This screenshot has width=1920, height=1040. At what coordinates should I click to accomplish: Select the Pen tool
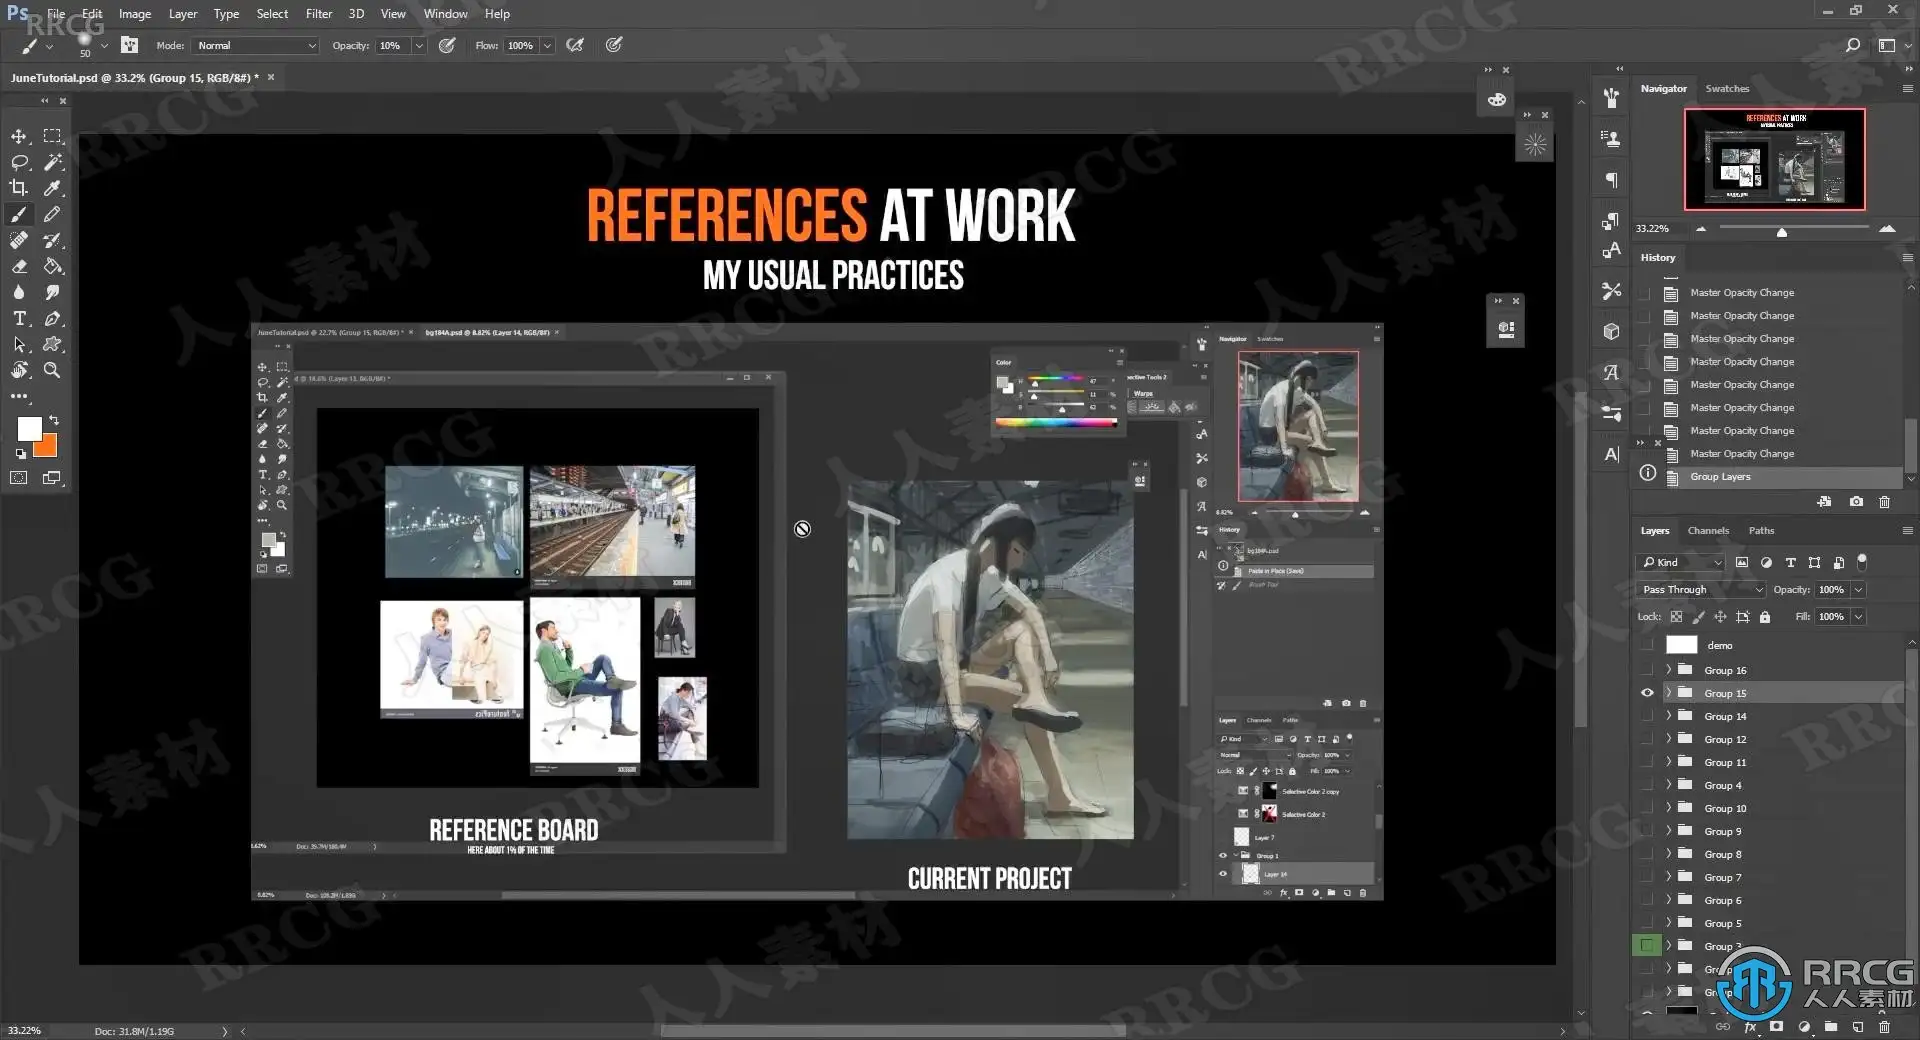tap(52, 318)
